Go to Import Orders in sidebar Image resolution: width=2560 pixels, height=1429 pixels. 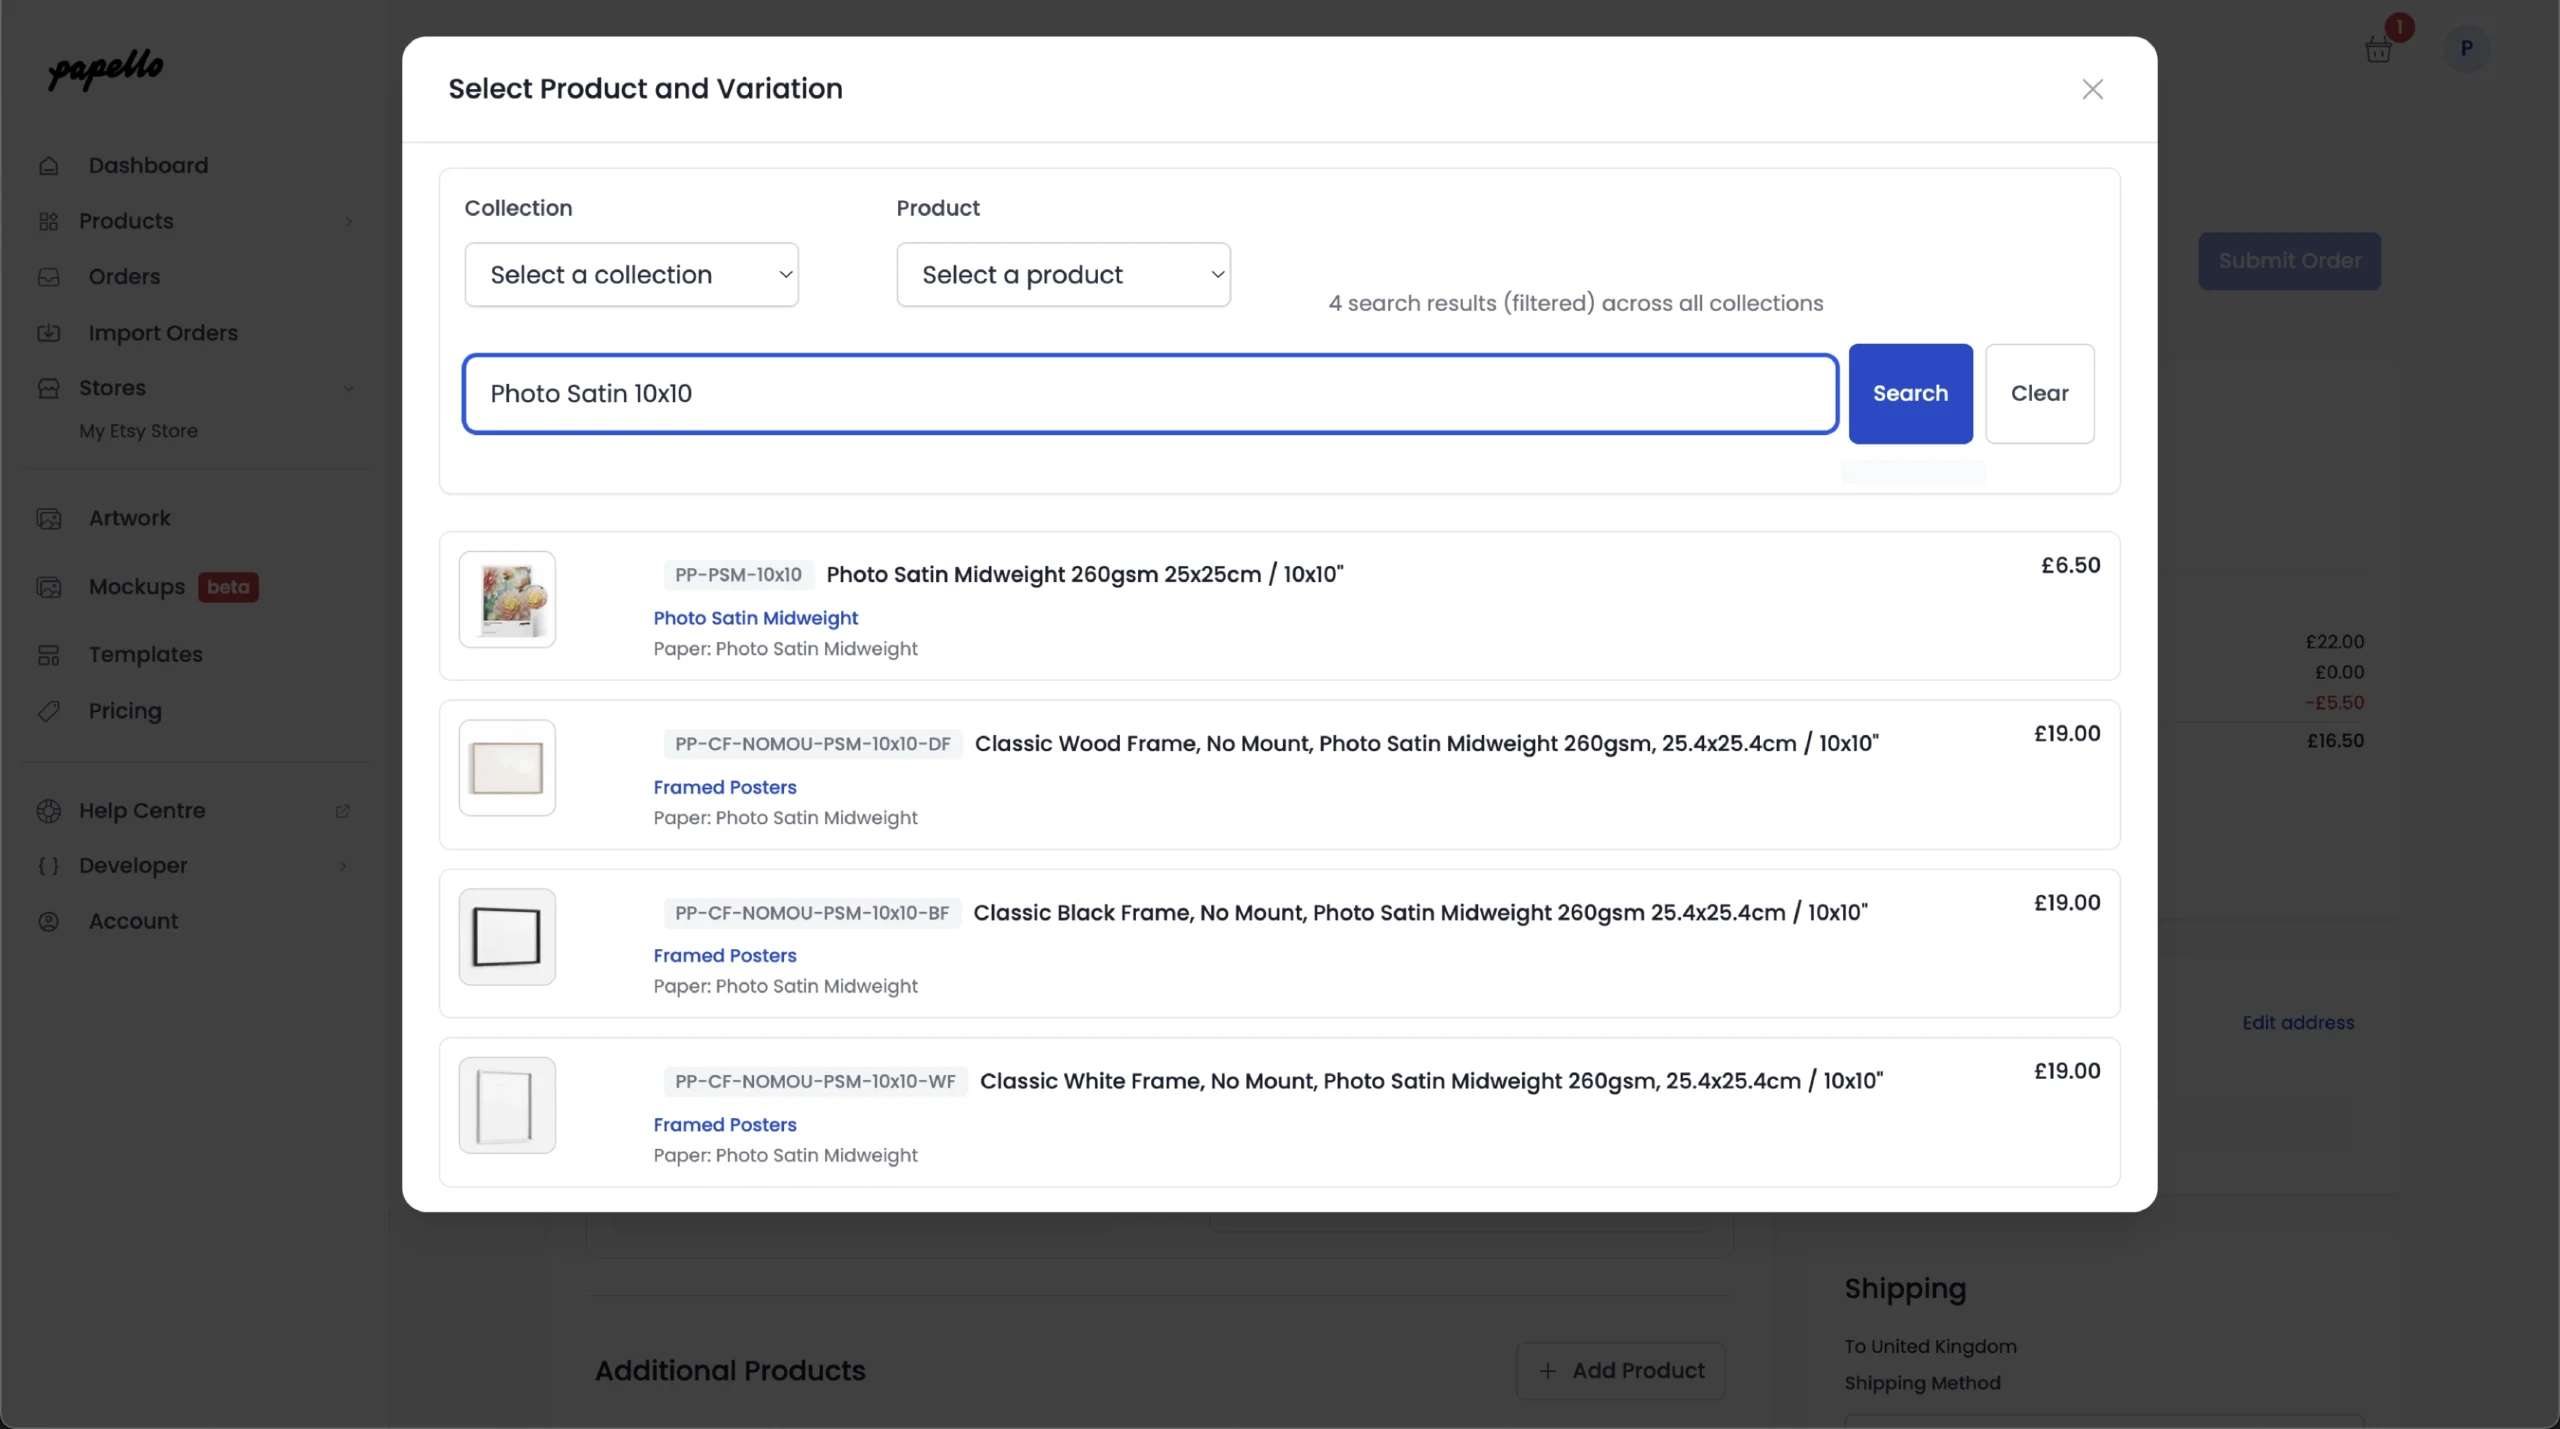[x=162, y=333]
